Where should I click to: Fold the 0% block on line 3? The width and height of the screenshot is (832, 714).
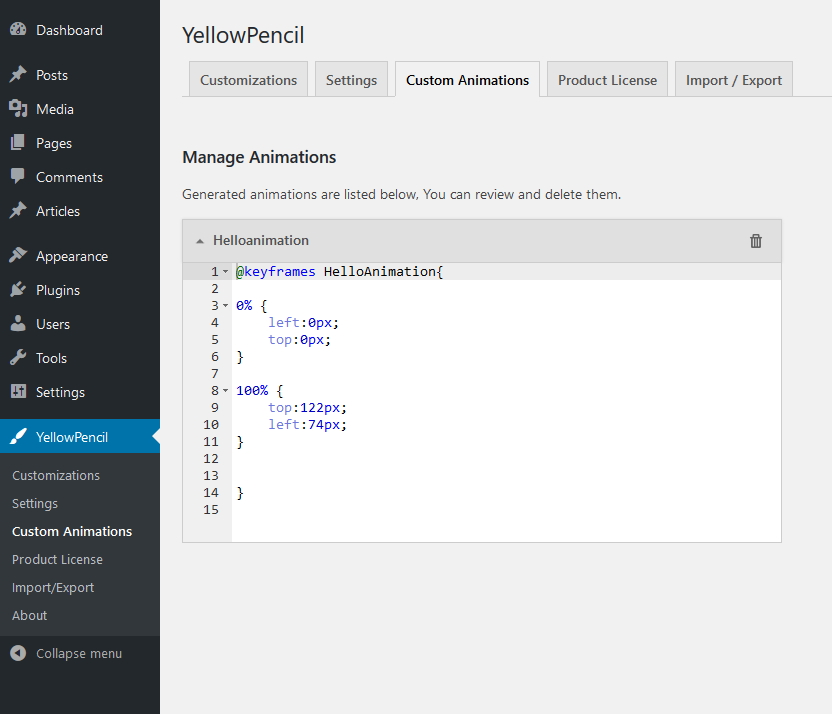pyautogui.click(x=226, y=306)
